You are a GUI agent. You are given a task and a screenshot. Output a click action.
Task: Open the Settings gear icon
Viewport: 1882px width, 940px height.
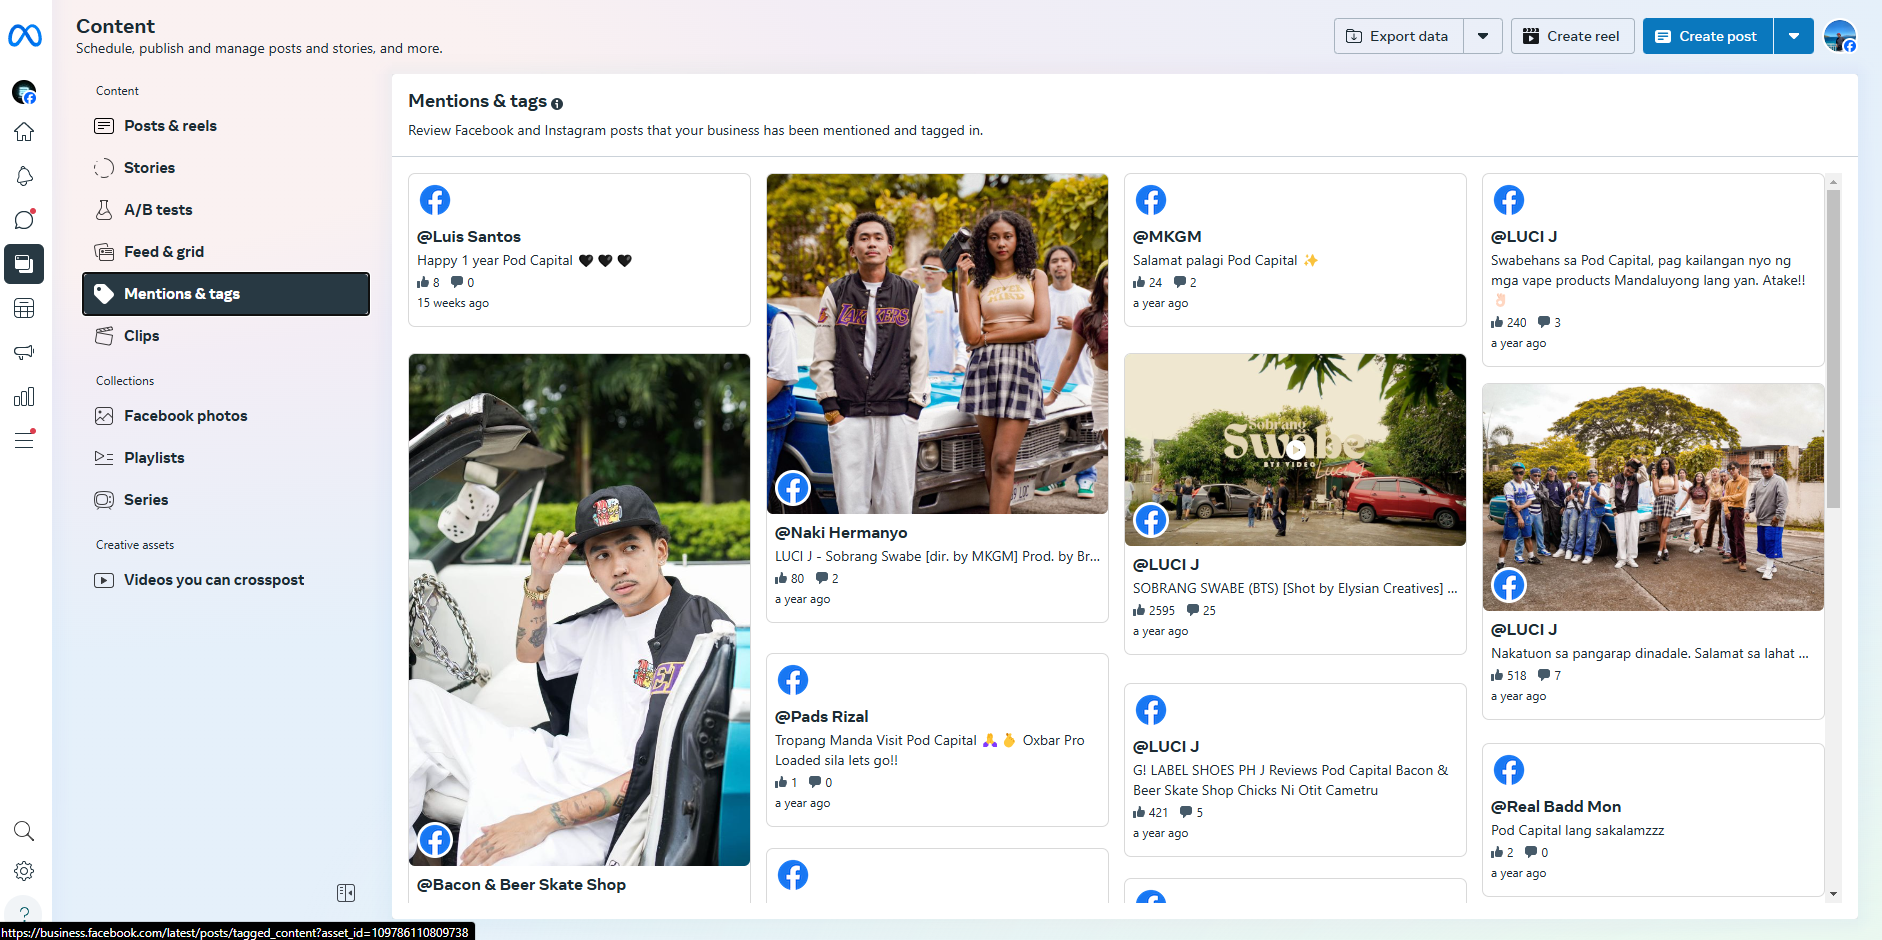[x=24, y=871]
